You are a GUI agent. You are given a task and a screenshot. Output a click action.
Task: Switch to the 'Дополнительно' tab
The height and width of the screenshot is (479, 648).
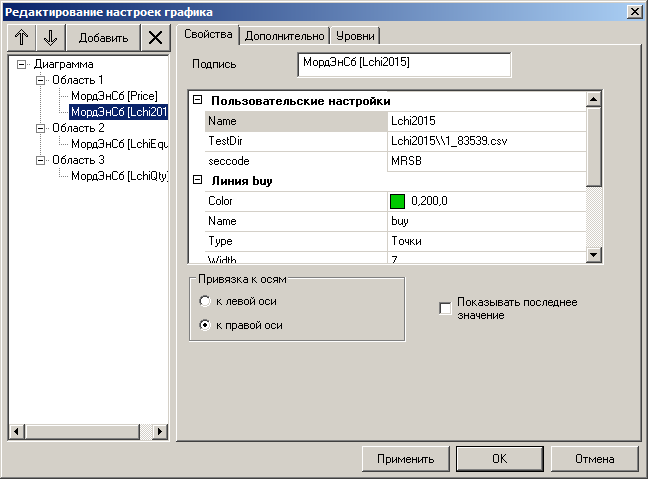pyautogui.click(x=285, y=36)
